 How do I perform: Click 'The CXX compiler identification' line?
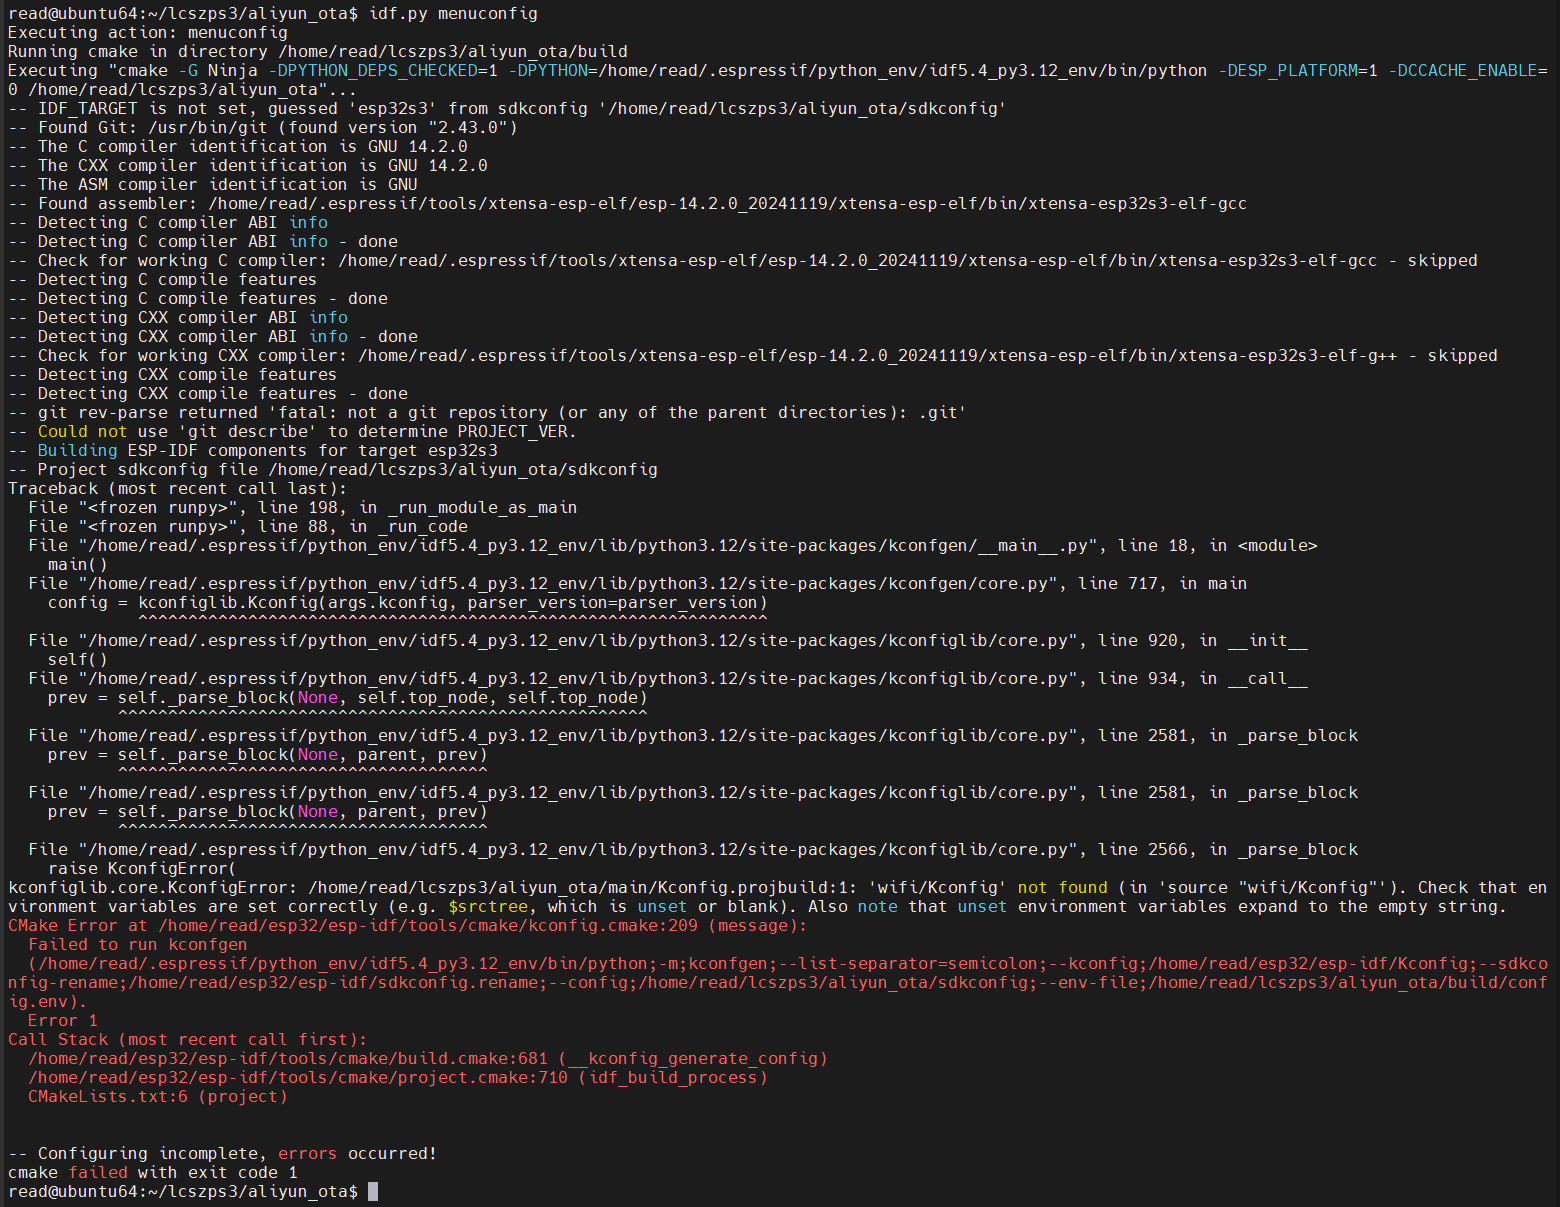coord(248,166)
